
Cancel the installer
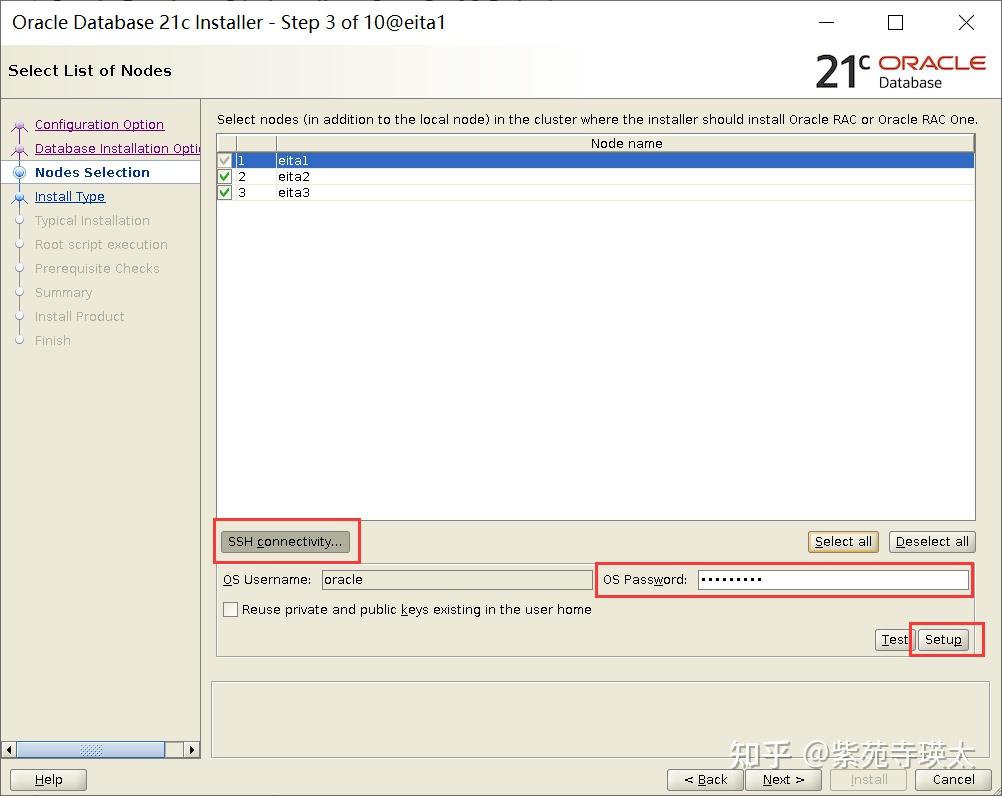click(953, 779)
